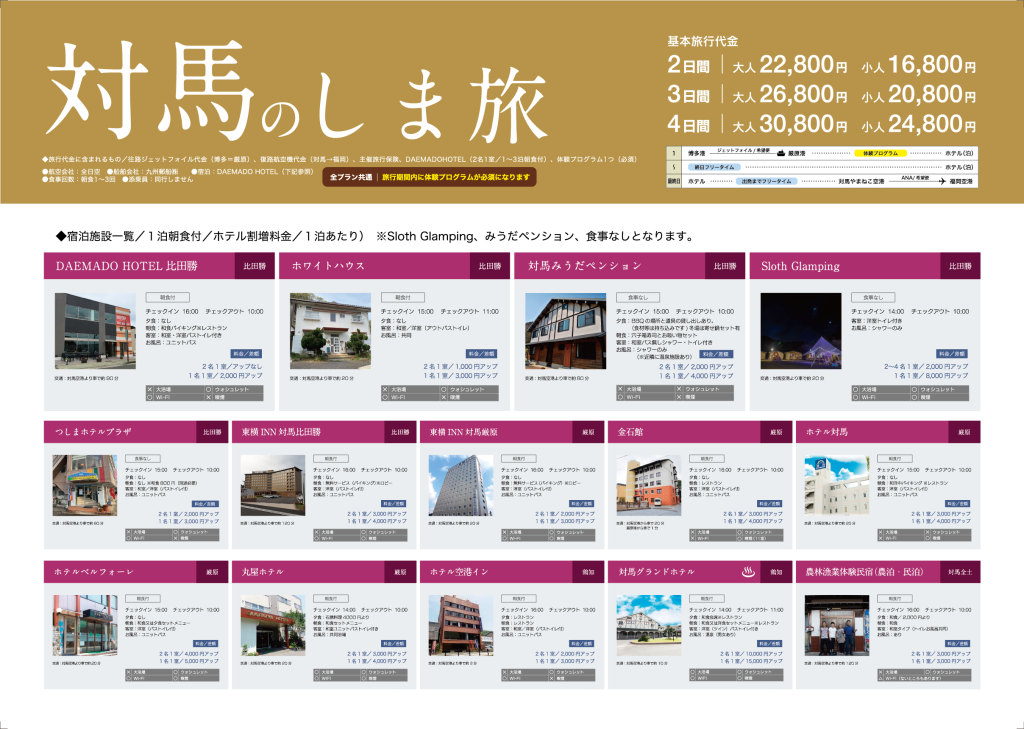
Task: Click the ホテルベルフォーレ card title
Action: click(93, 572)
